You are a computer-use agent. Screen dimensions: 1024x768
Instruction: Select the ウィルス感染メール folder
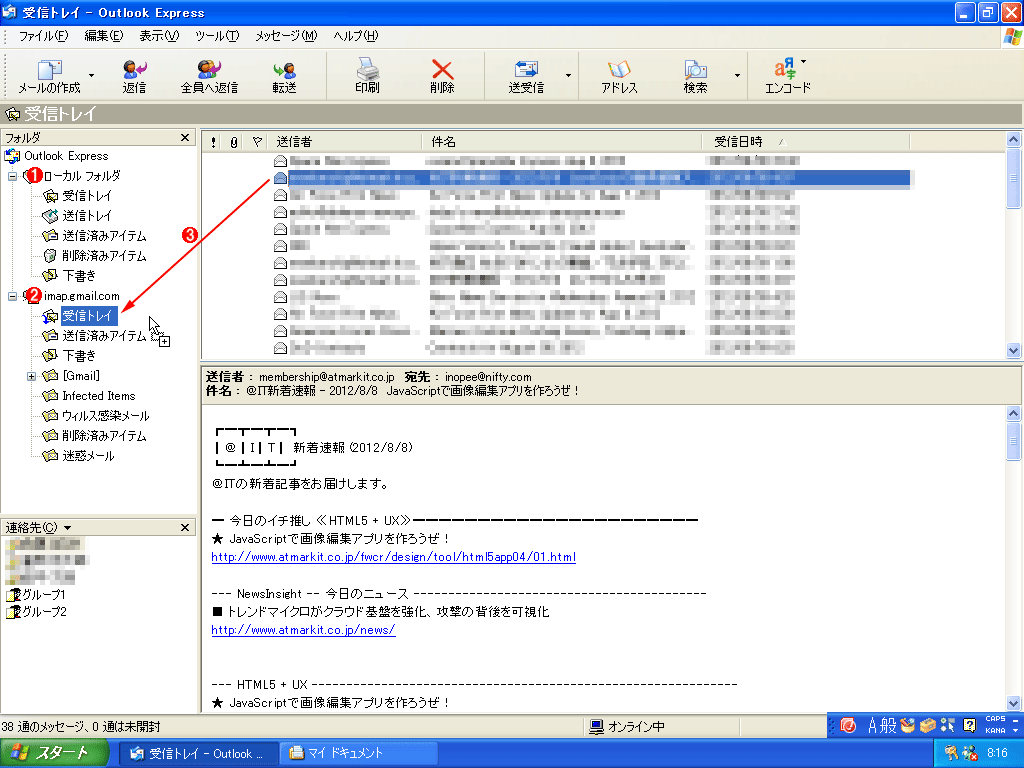(x=104, y=416)
